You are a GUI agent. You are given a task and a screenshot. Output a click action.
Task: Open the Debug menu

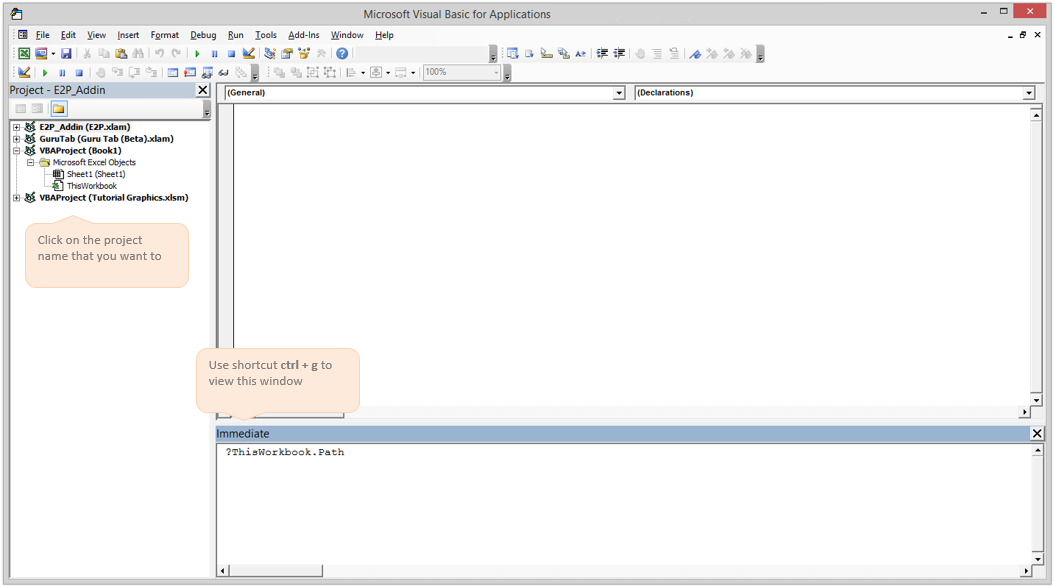click(203, 35)
